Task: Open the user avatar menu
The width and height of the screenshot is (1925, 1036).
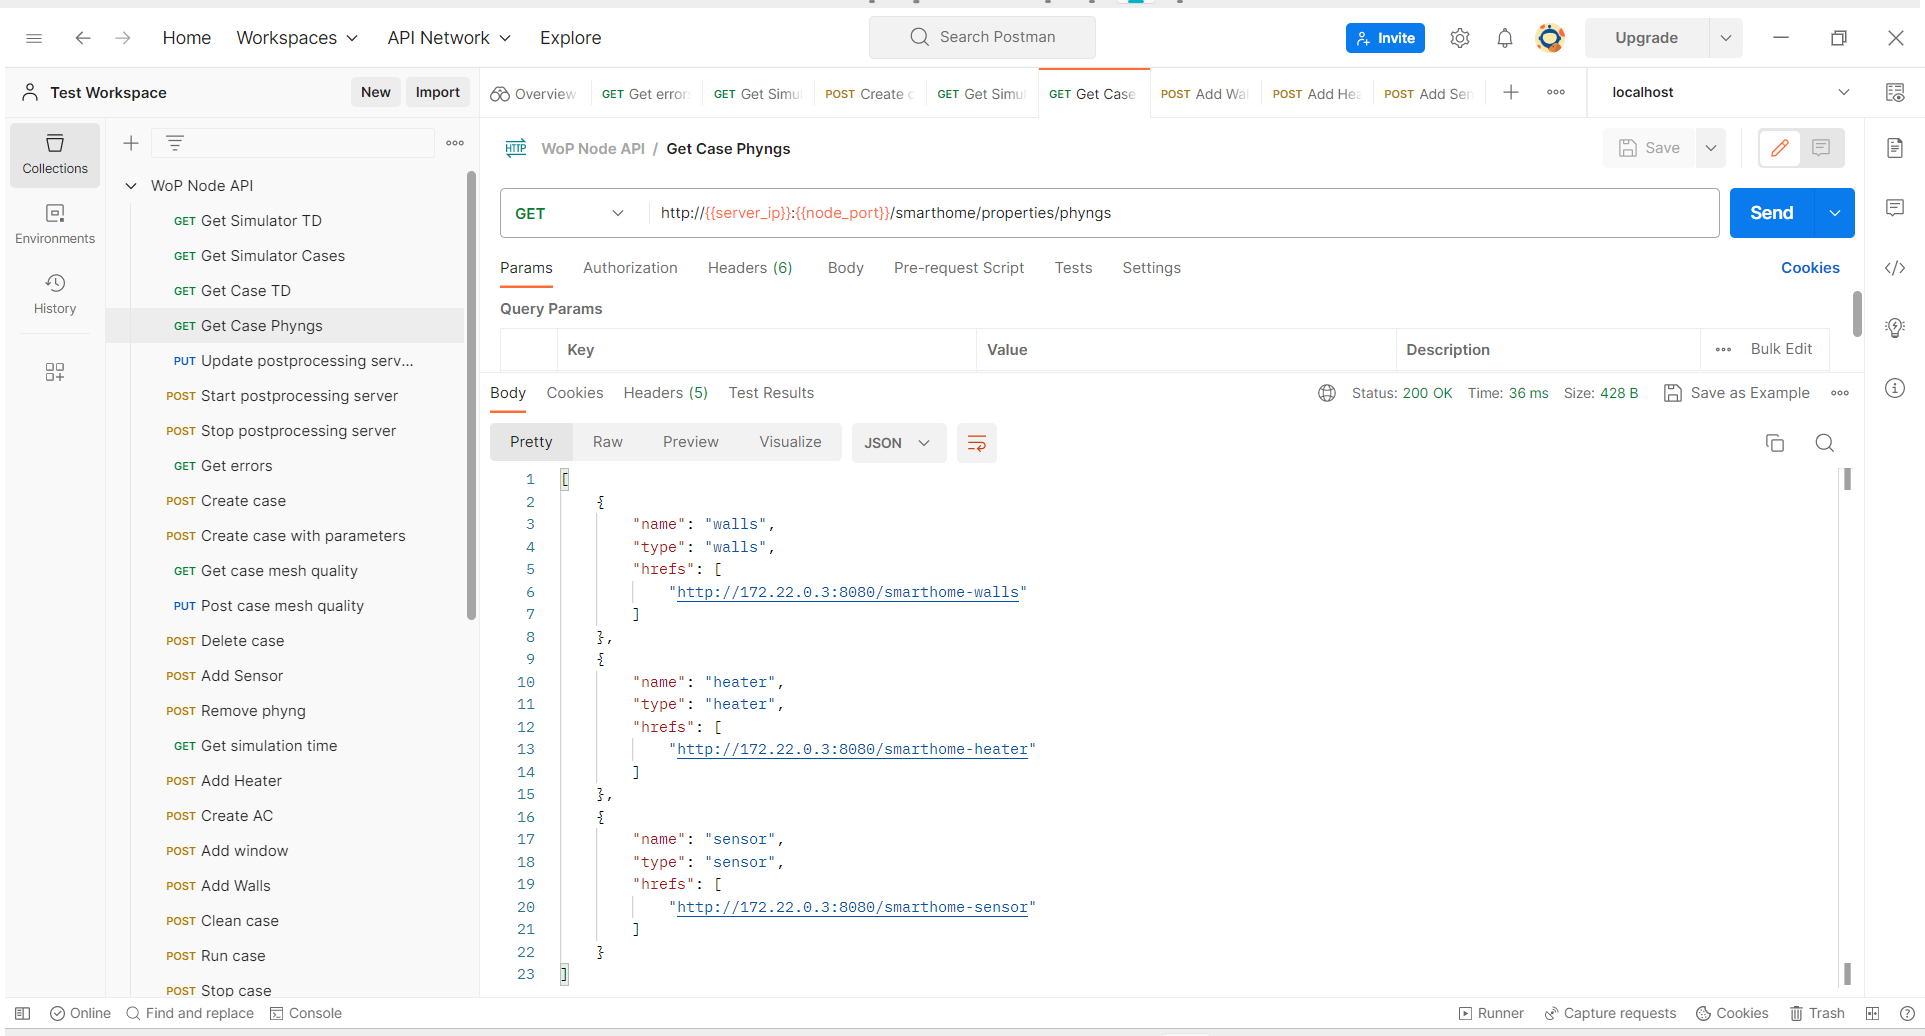Action: pyautogui.click(x=1550, y=38)
